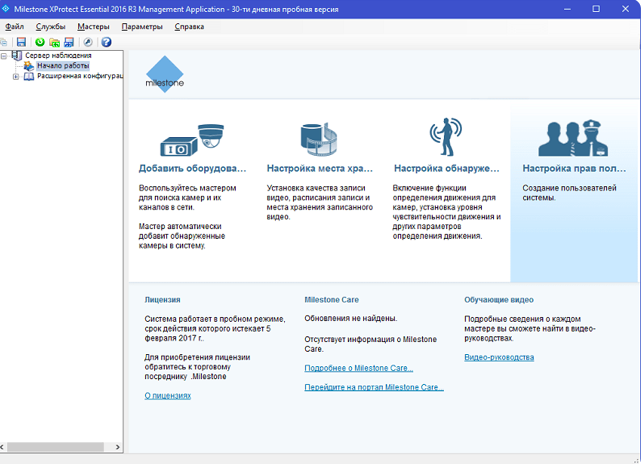Open the Настройка прав пользователей heading
641x464 pixels.
[574, 168]
